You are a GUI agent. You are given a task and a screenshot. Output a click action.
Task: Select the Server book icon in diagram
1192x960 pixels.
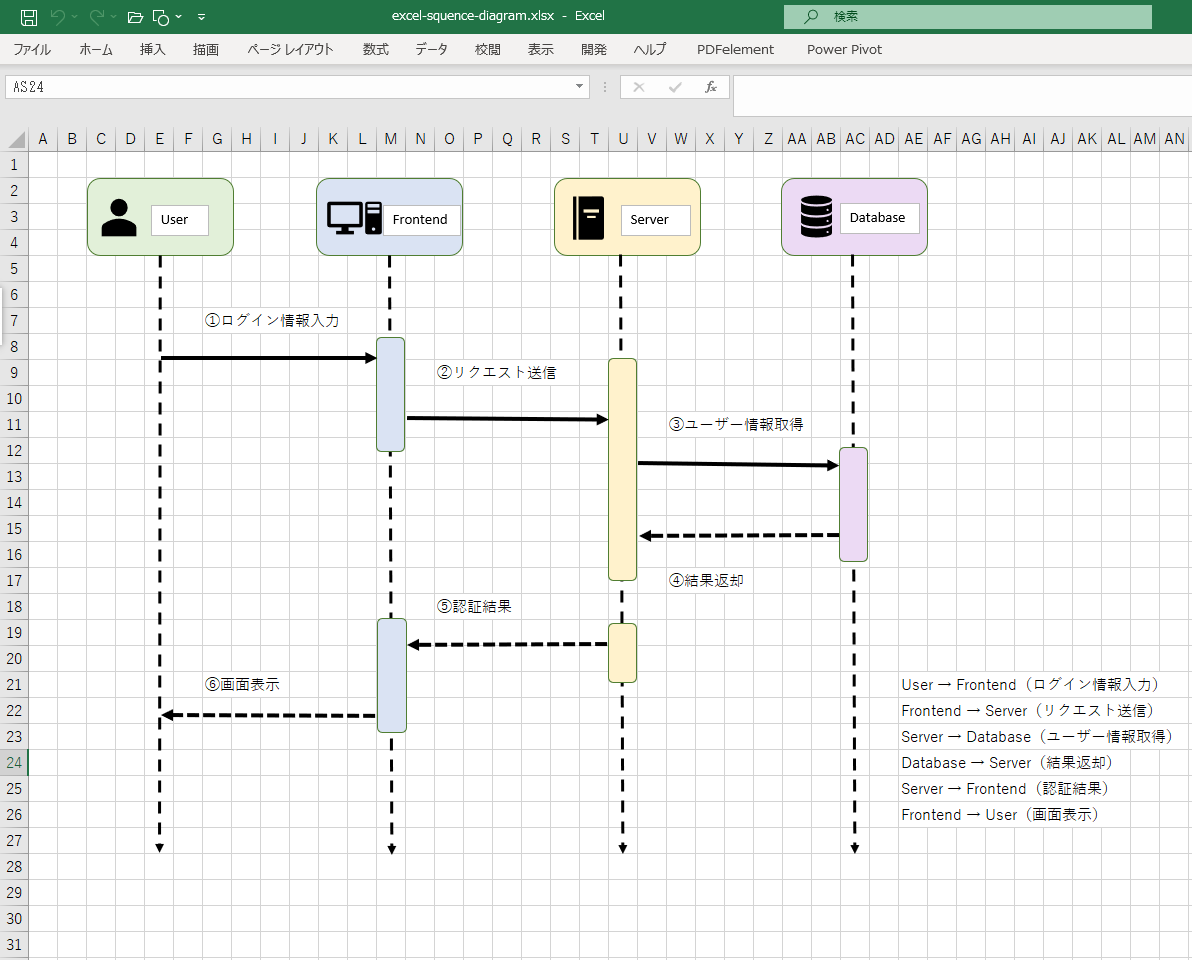tap(587, 218)
